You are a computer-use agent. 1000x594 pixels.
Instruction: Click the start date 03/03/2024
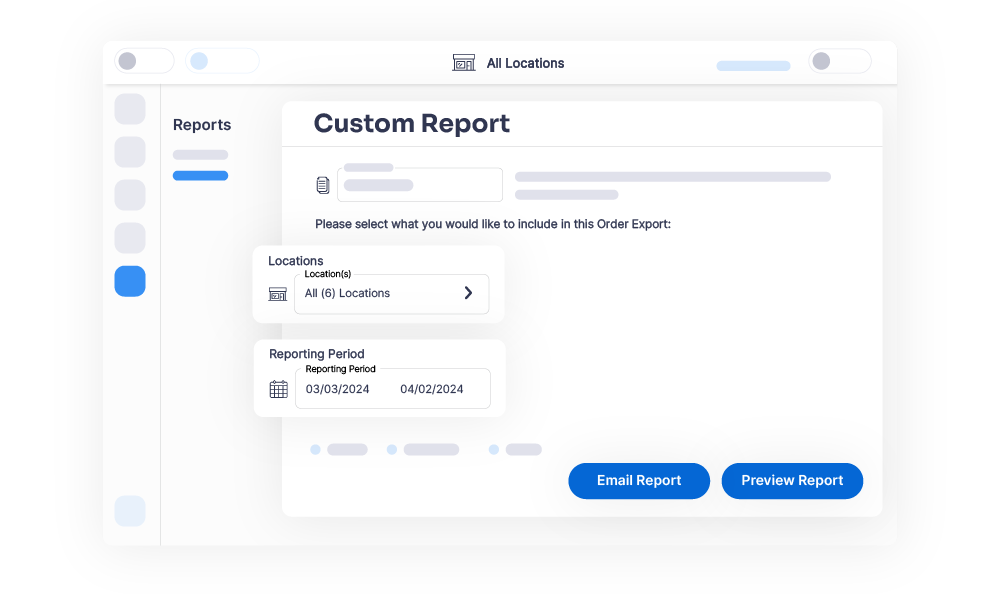[337, 389]
